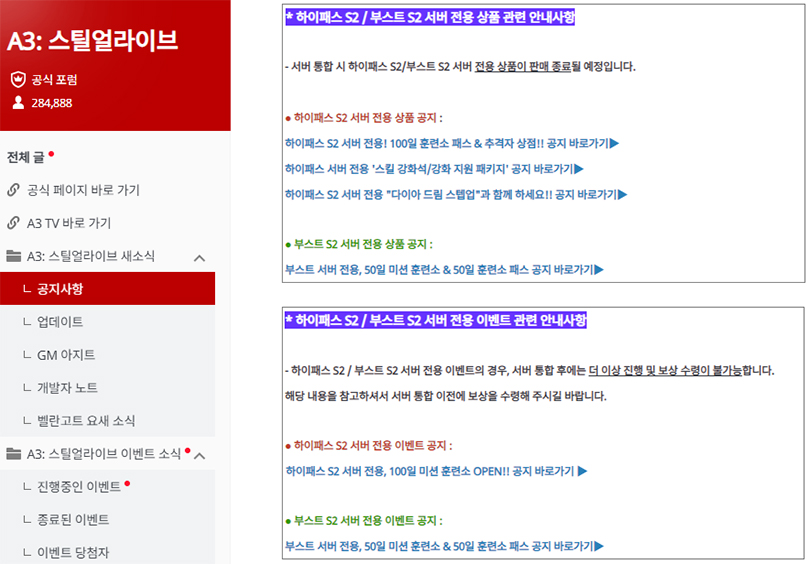Click folder icon next to A3: 스틸얼라이브 새소식

click(x=13, y=255)
